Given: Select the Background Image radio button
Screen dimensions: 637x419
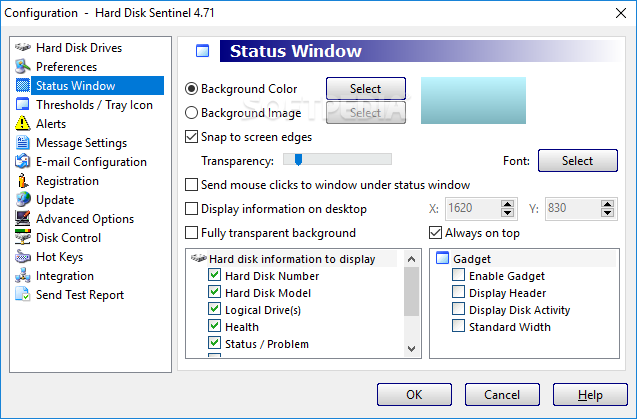Looking at the screenshot, I should coord(191,113).
